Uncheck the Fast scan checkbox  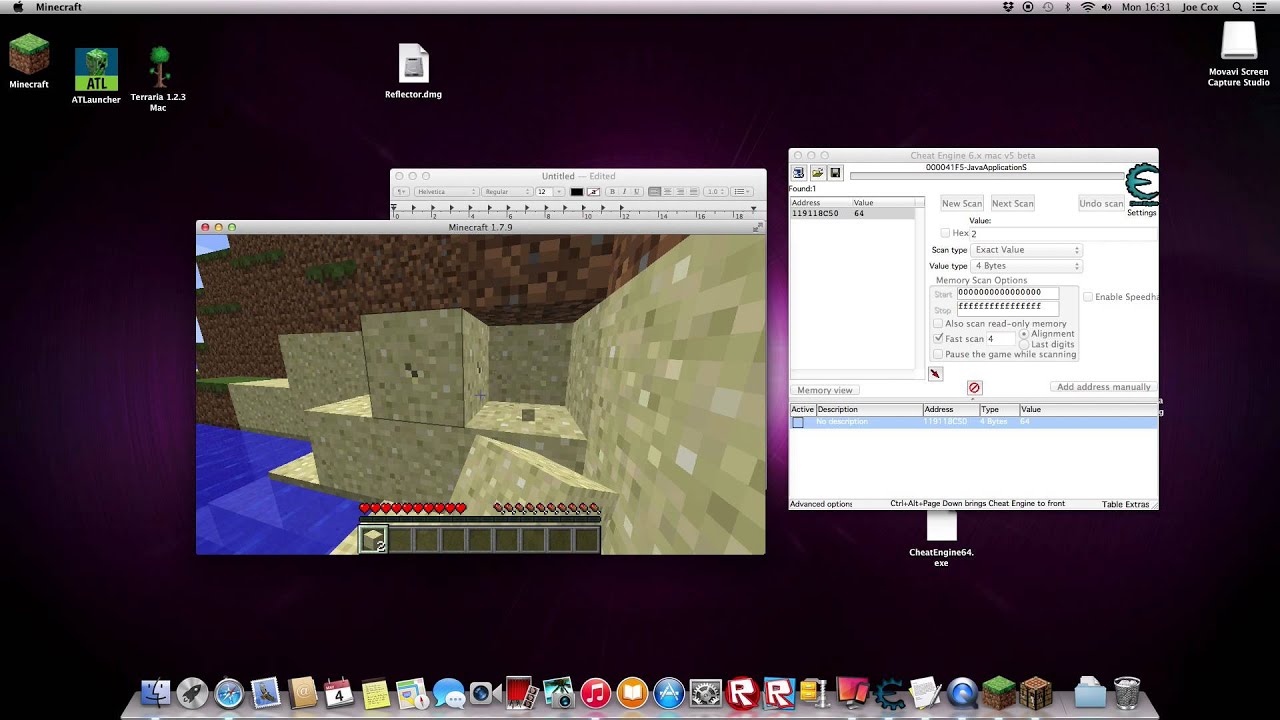click(x=938, y=339)
